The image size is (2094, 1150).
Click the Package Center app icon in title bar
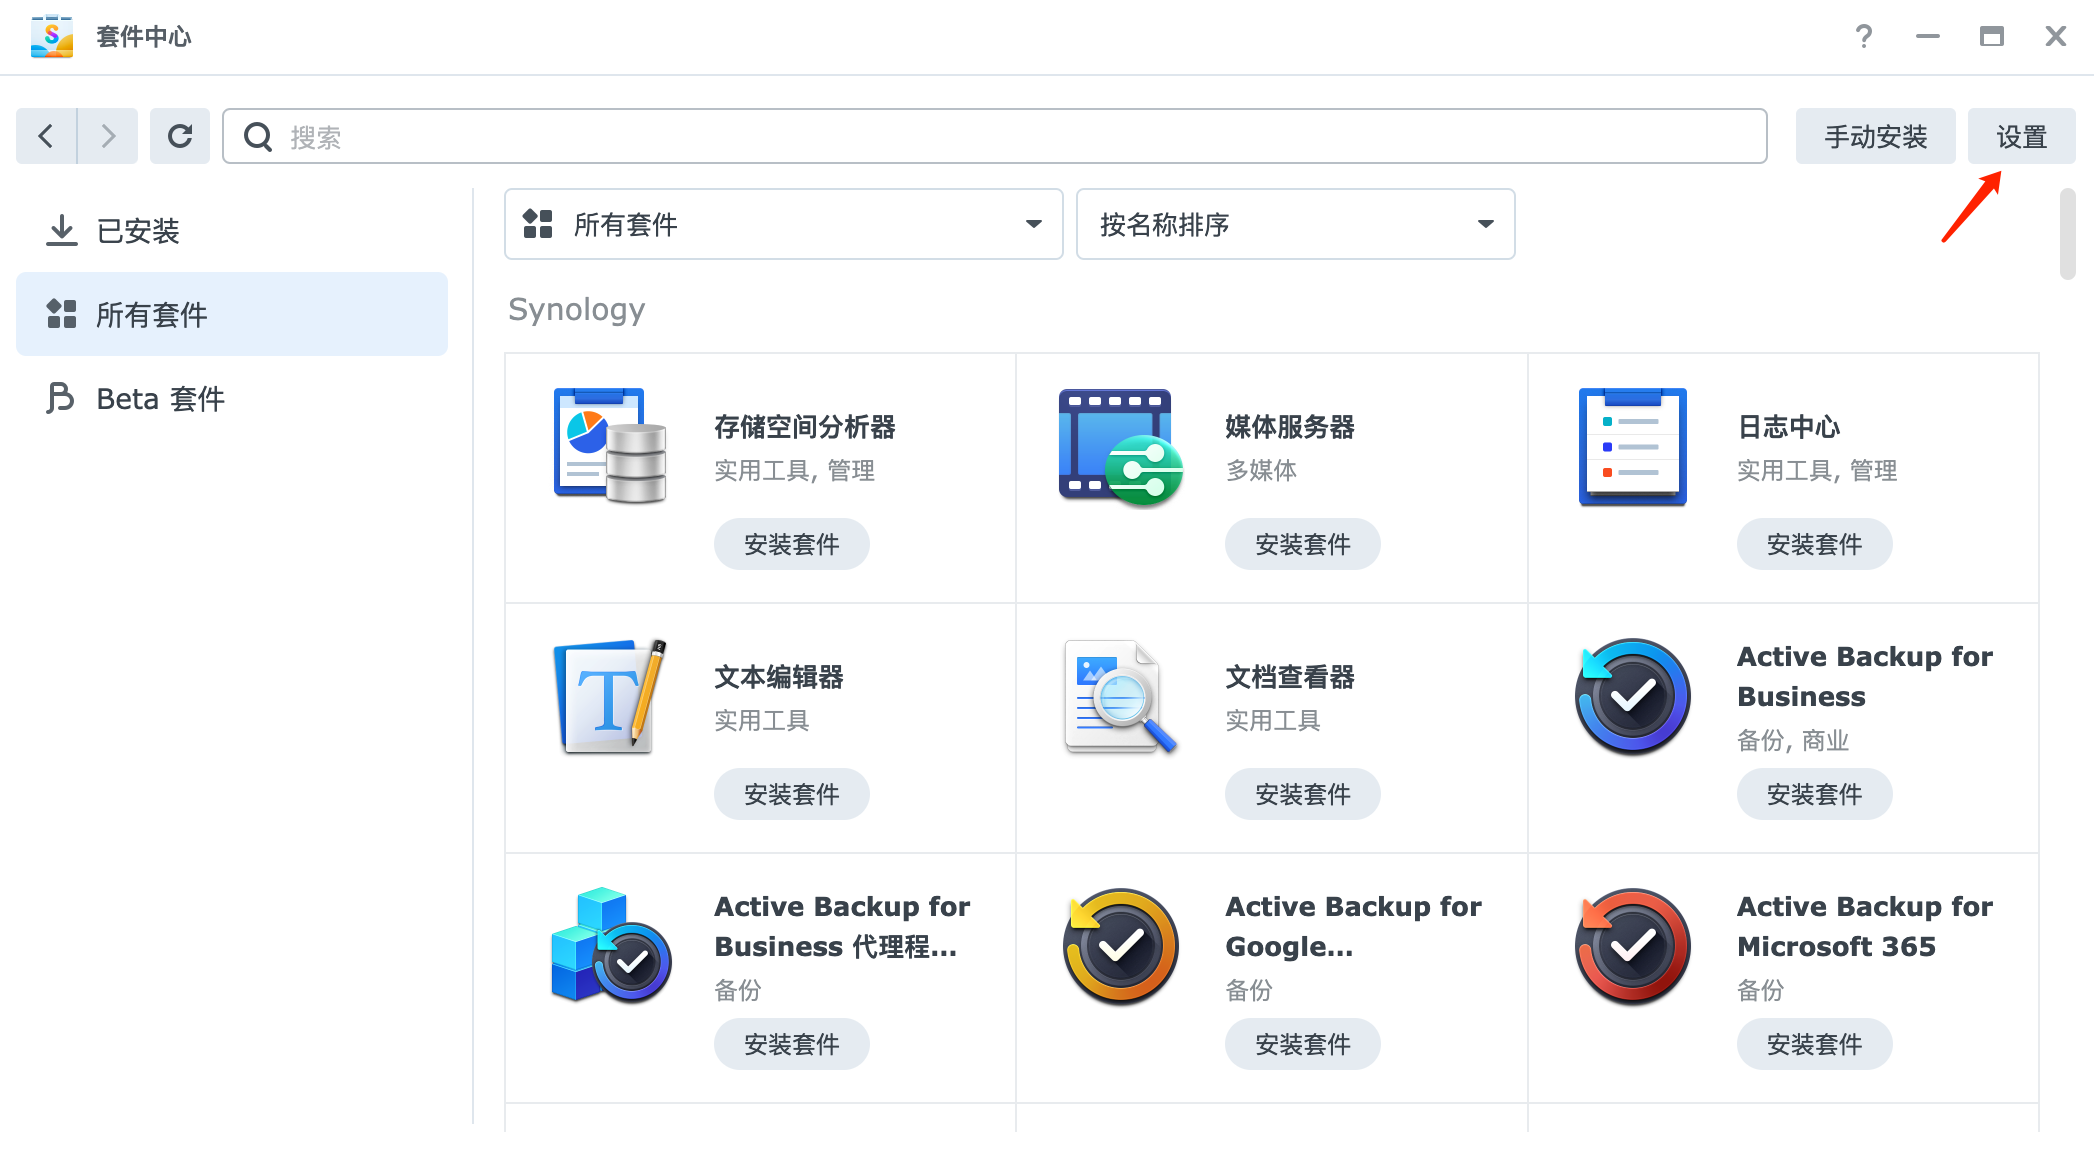tap(52, 37)
